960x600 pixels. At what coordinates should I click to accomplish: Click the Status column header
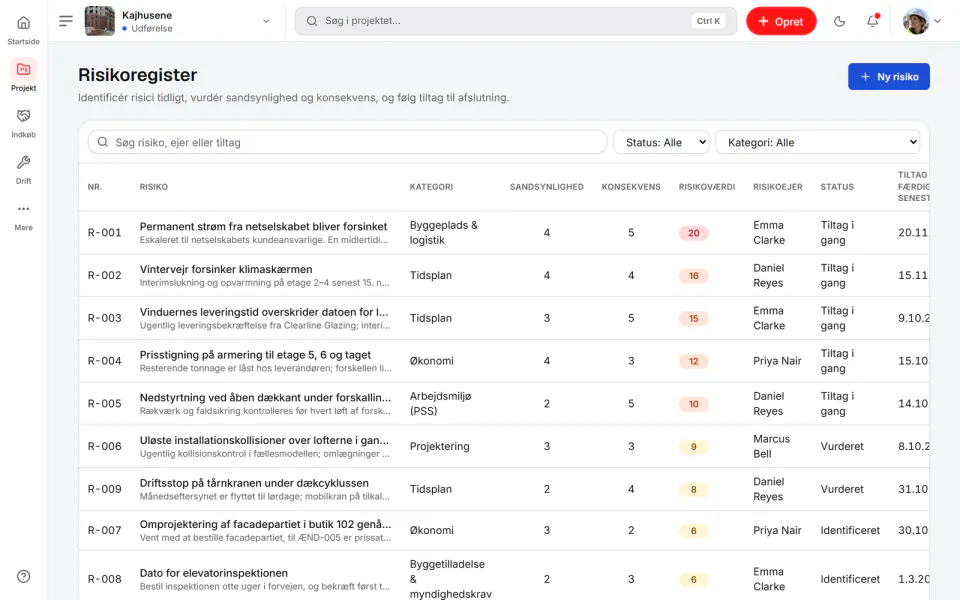pyautogui.click(x=837, y=187)
